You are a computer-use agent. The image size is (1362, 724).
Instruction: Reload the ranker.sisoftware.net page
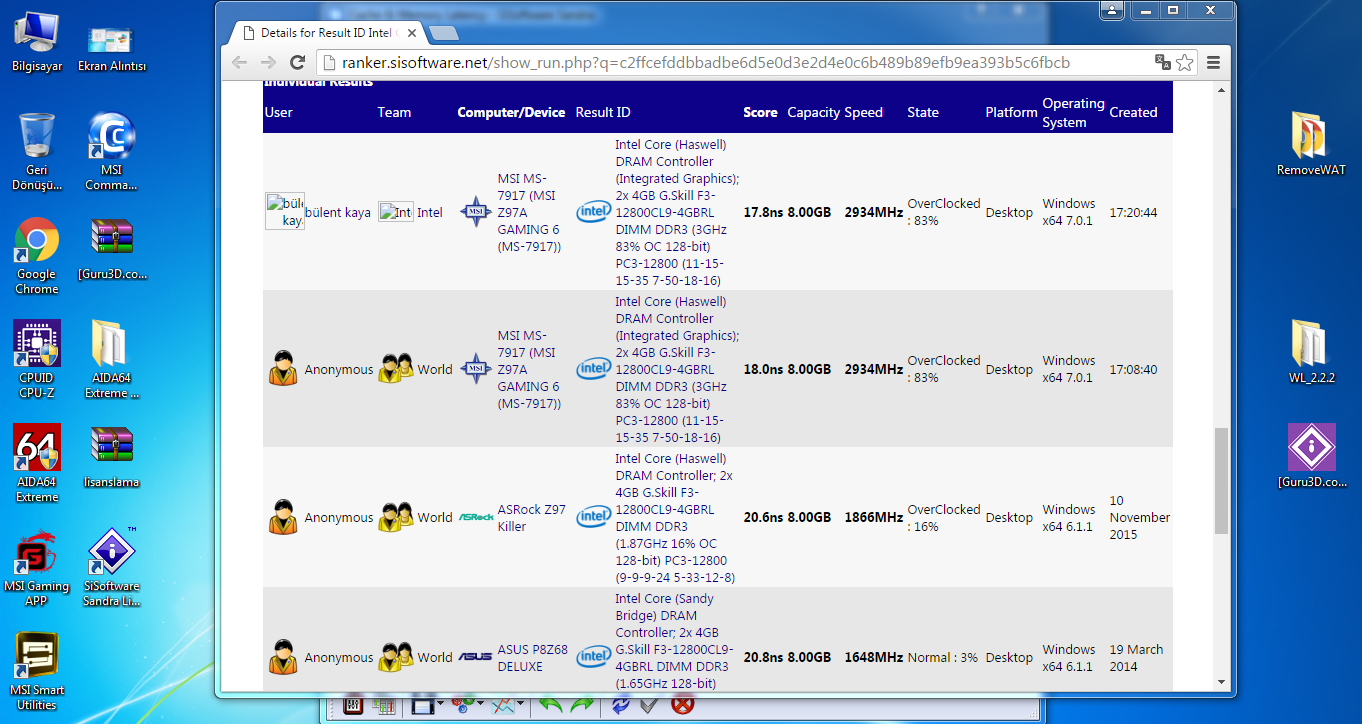click(x=297, y=62)
